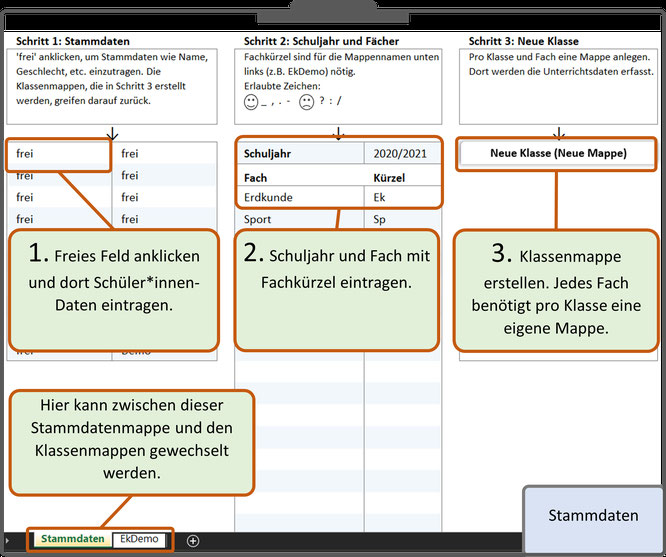
Task: Open the EkDemo sheet tab
Action: click(x=139, y=539)
